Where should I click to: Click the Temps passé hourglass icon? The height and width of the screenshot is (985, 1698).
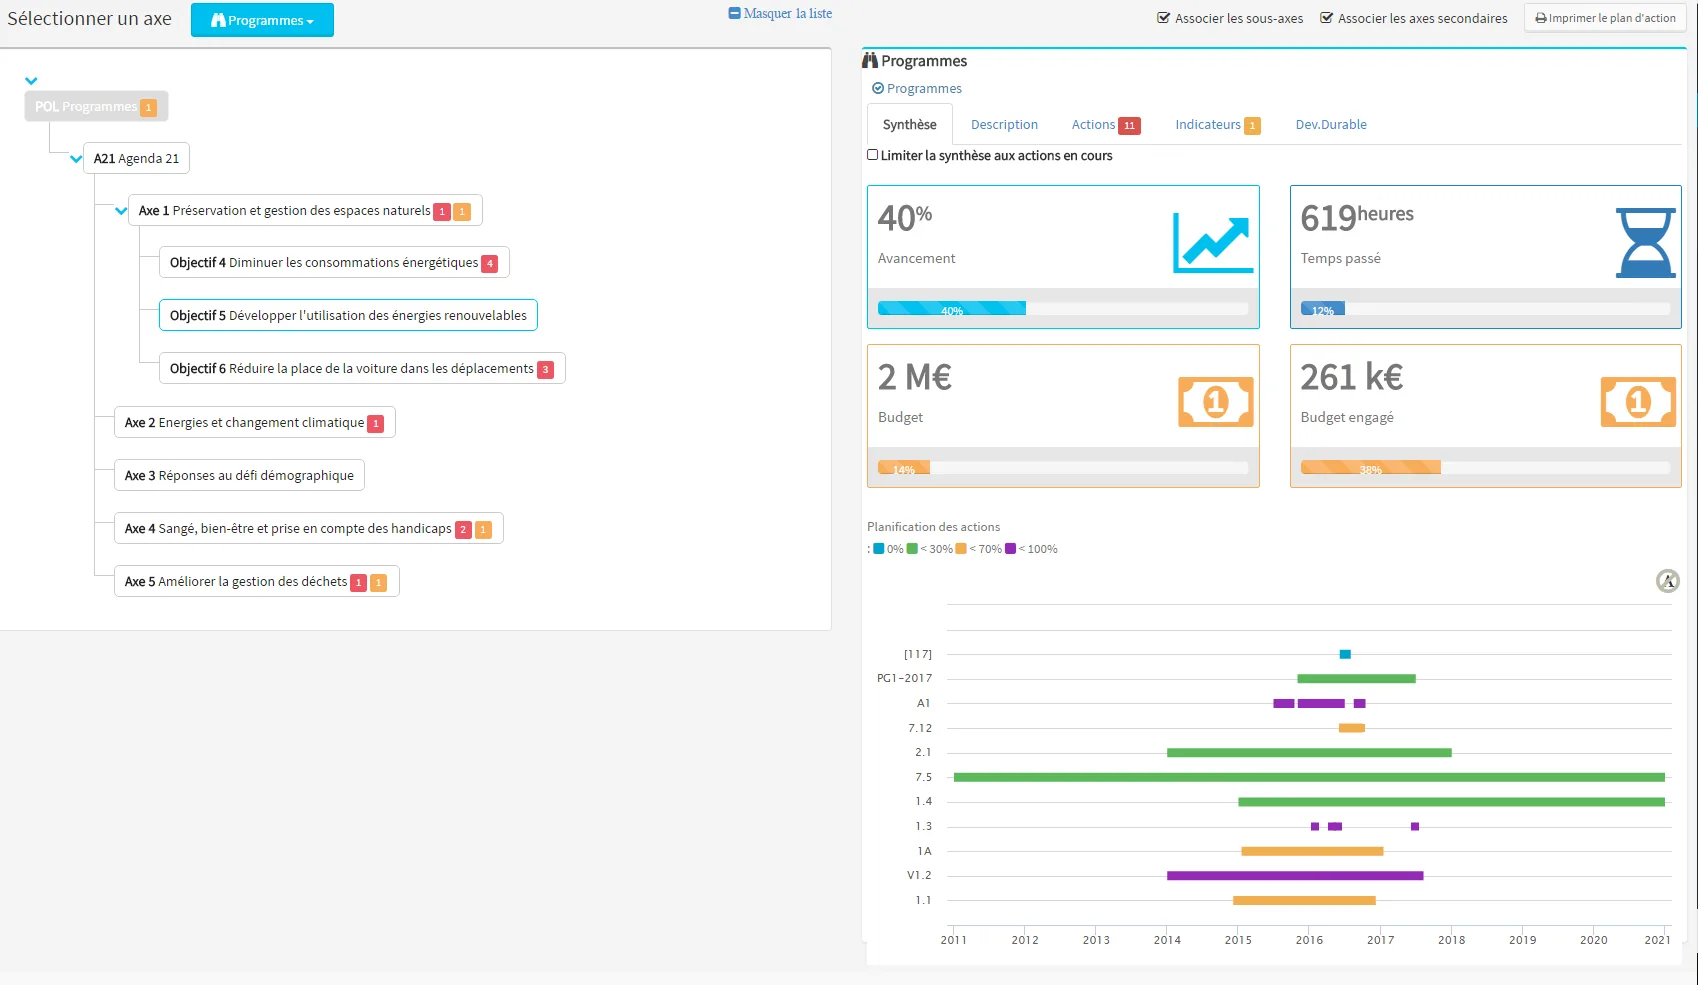(x=1646, y=243)
